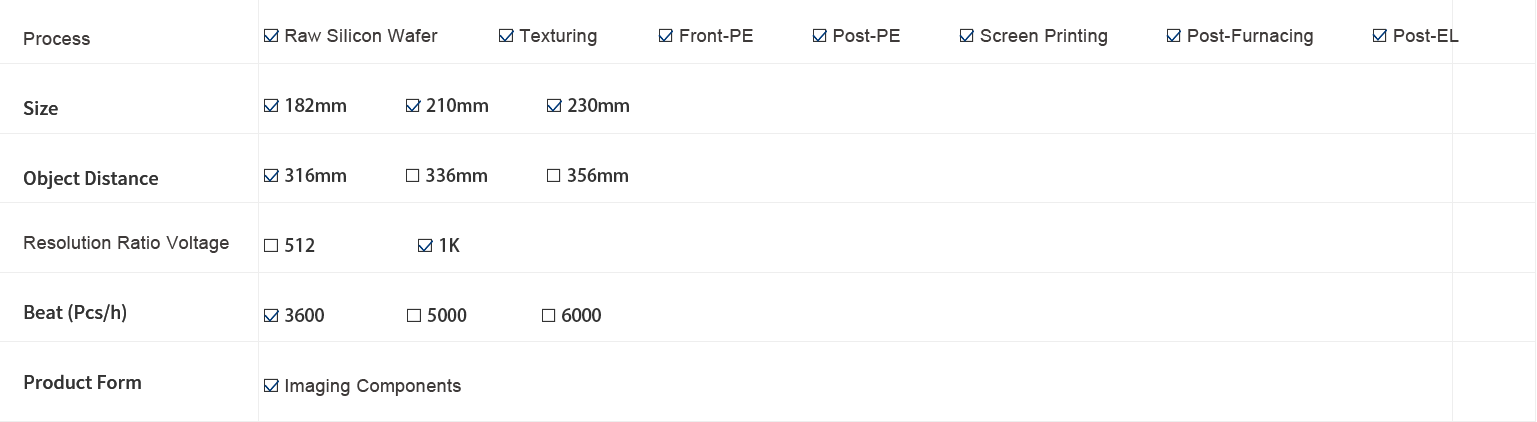Viewport: 1537px width, 422px height.
Task: Uncheck the 182mm size option
Action: [x=271, y=106]
